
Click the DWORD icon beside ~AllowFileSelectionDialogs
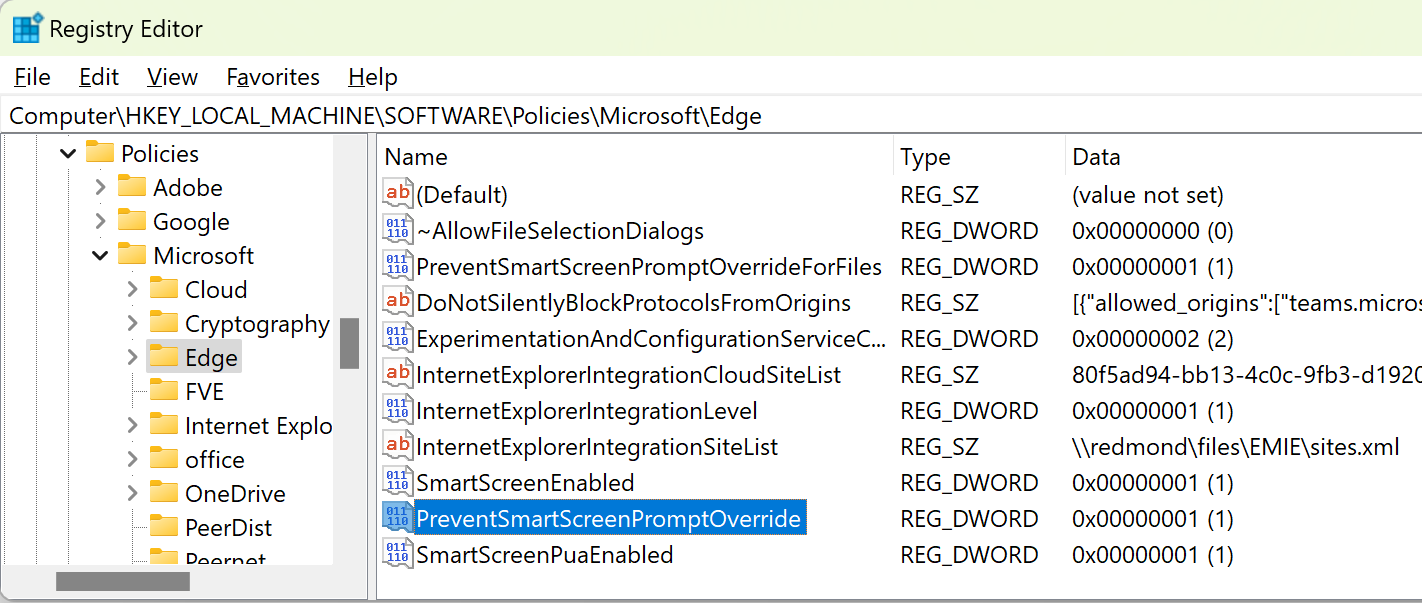click(x=398, y=231)
